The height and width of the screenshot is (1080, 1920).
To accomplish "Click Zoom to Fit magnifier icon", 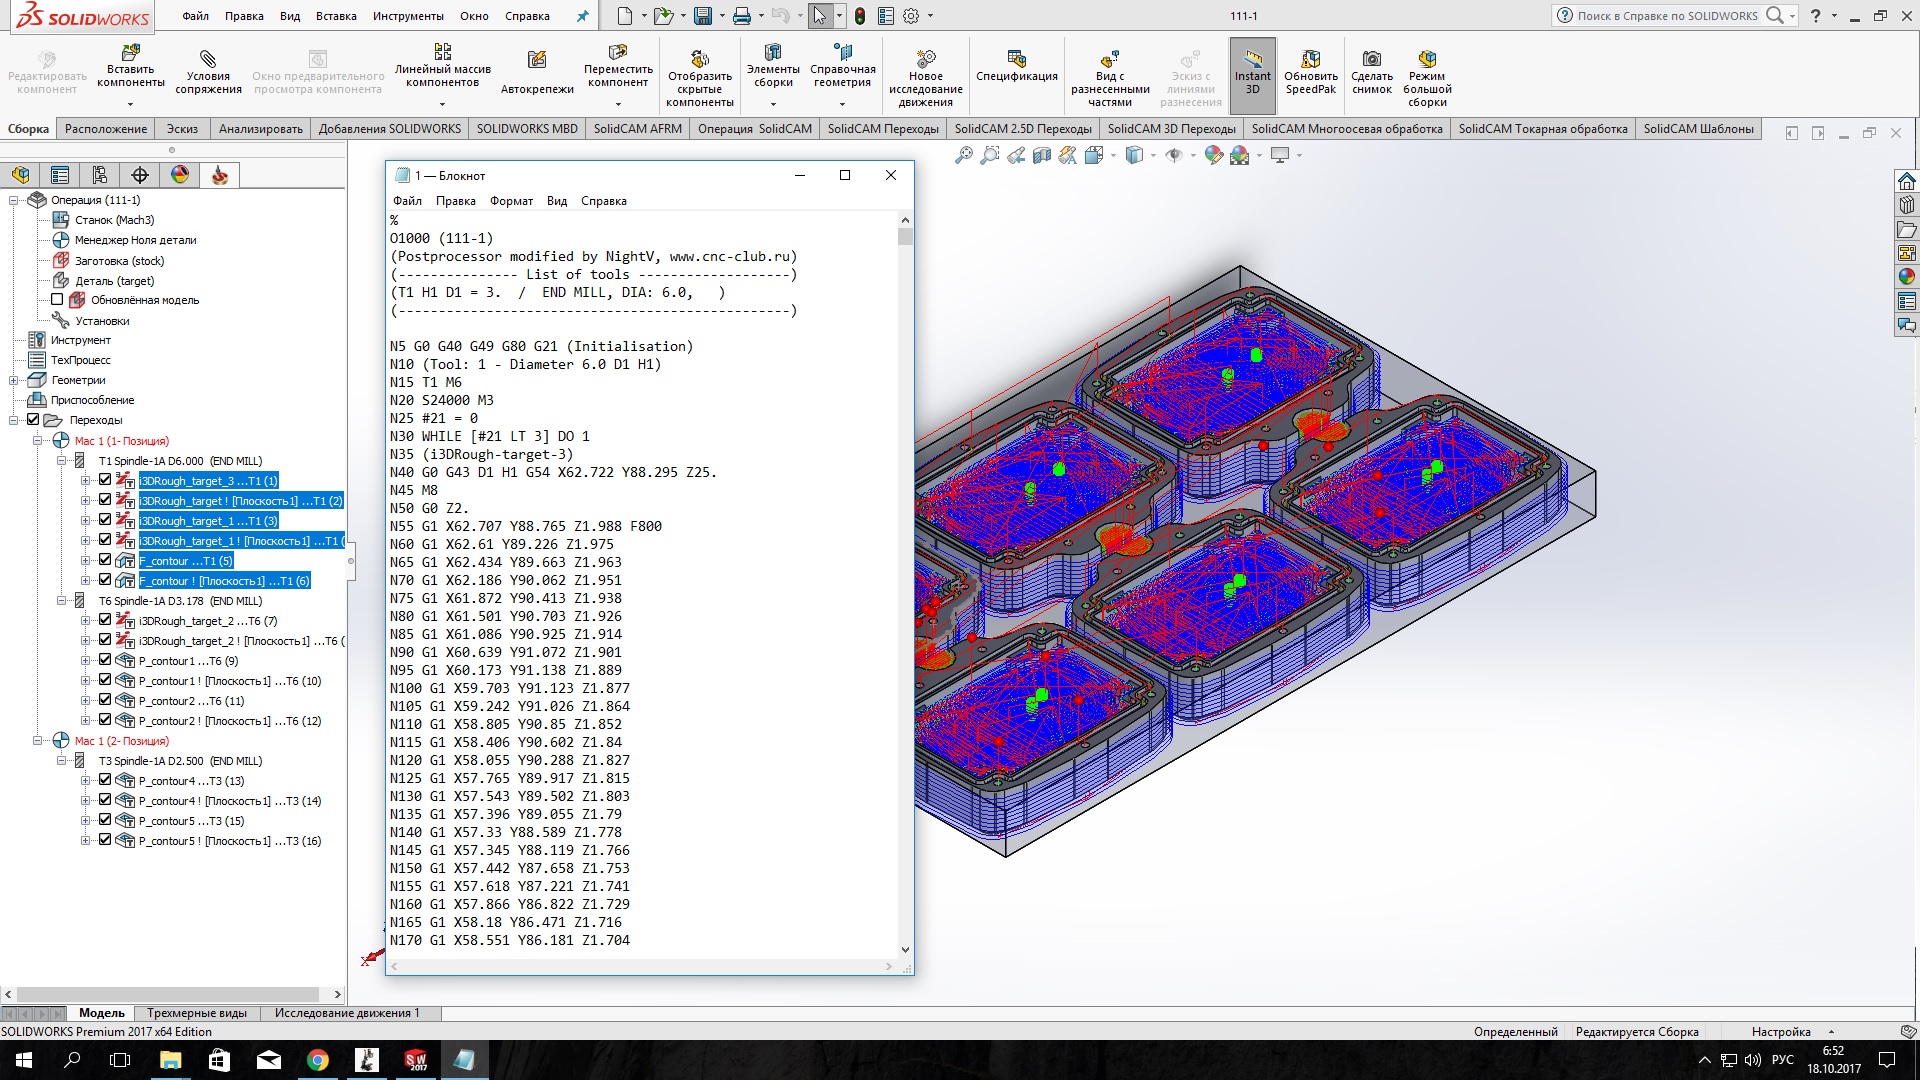I will pos(963,156).
